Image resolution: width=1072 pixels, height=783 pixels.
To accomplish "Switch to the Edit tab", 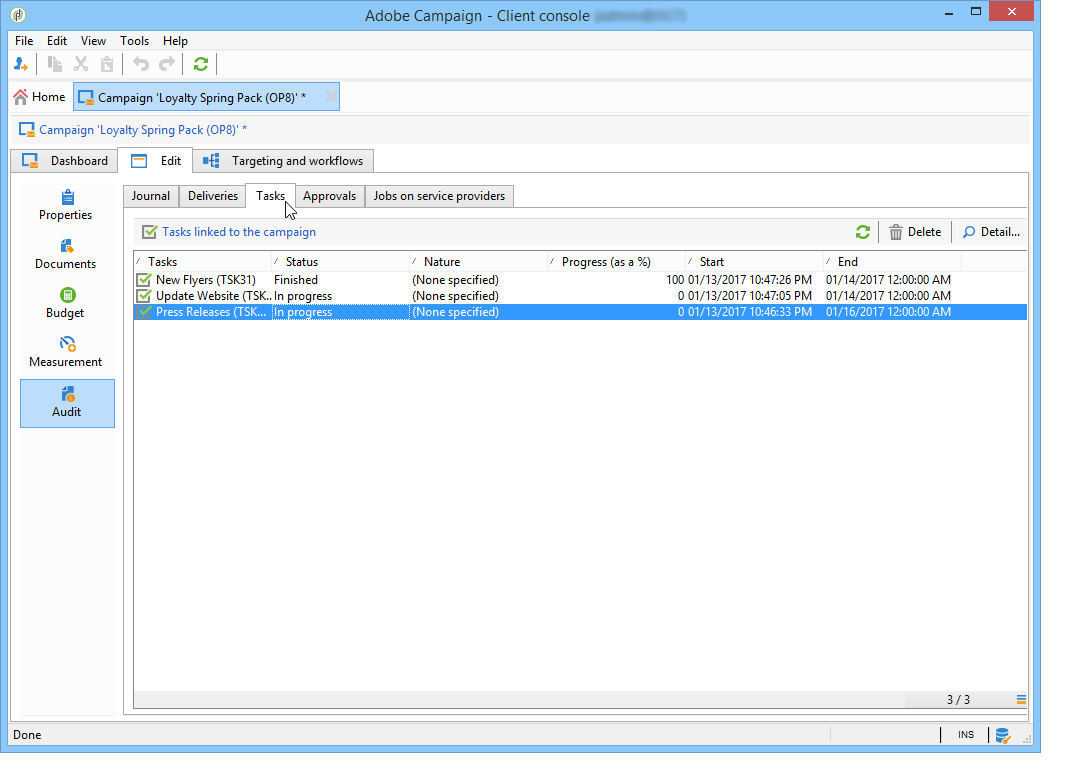I will 156,161.
